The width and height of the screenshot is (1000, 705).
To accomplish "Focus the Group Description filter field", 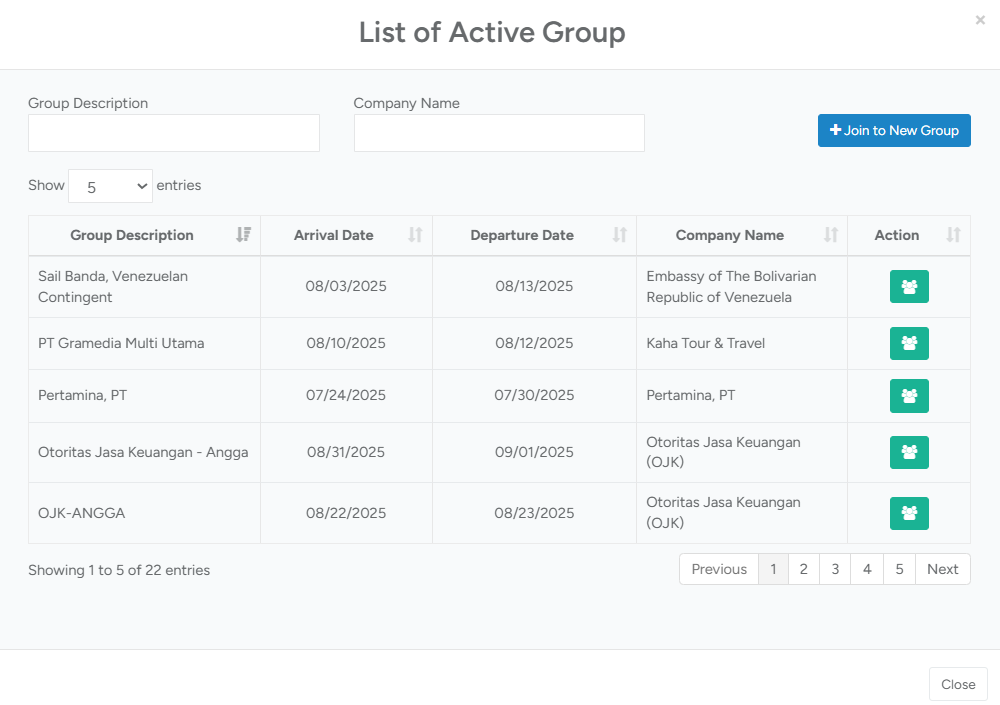I will [174, 133].
